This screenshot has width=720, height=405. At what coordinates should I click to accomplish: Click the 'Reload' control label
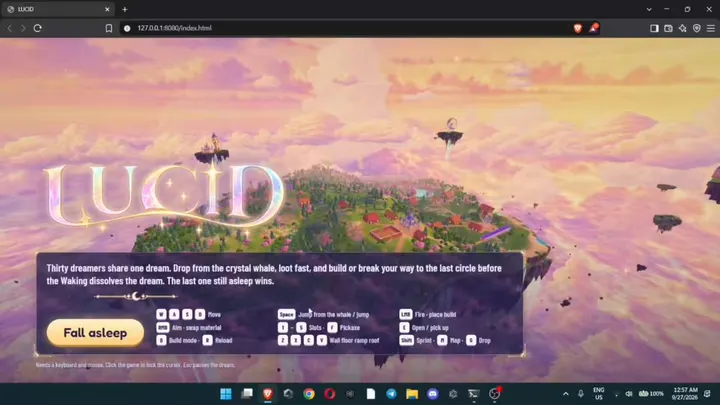point(224,340)
